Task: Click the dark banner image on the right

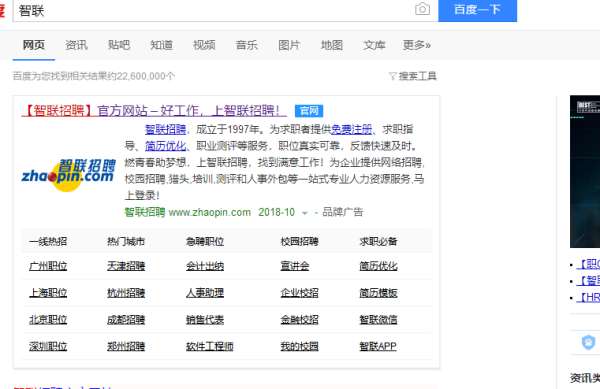Action: coord(585,172)
